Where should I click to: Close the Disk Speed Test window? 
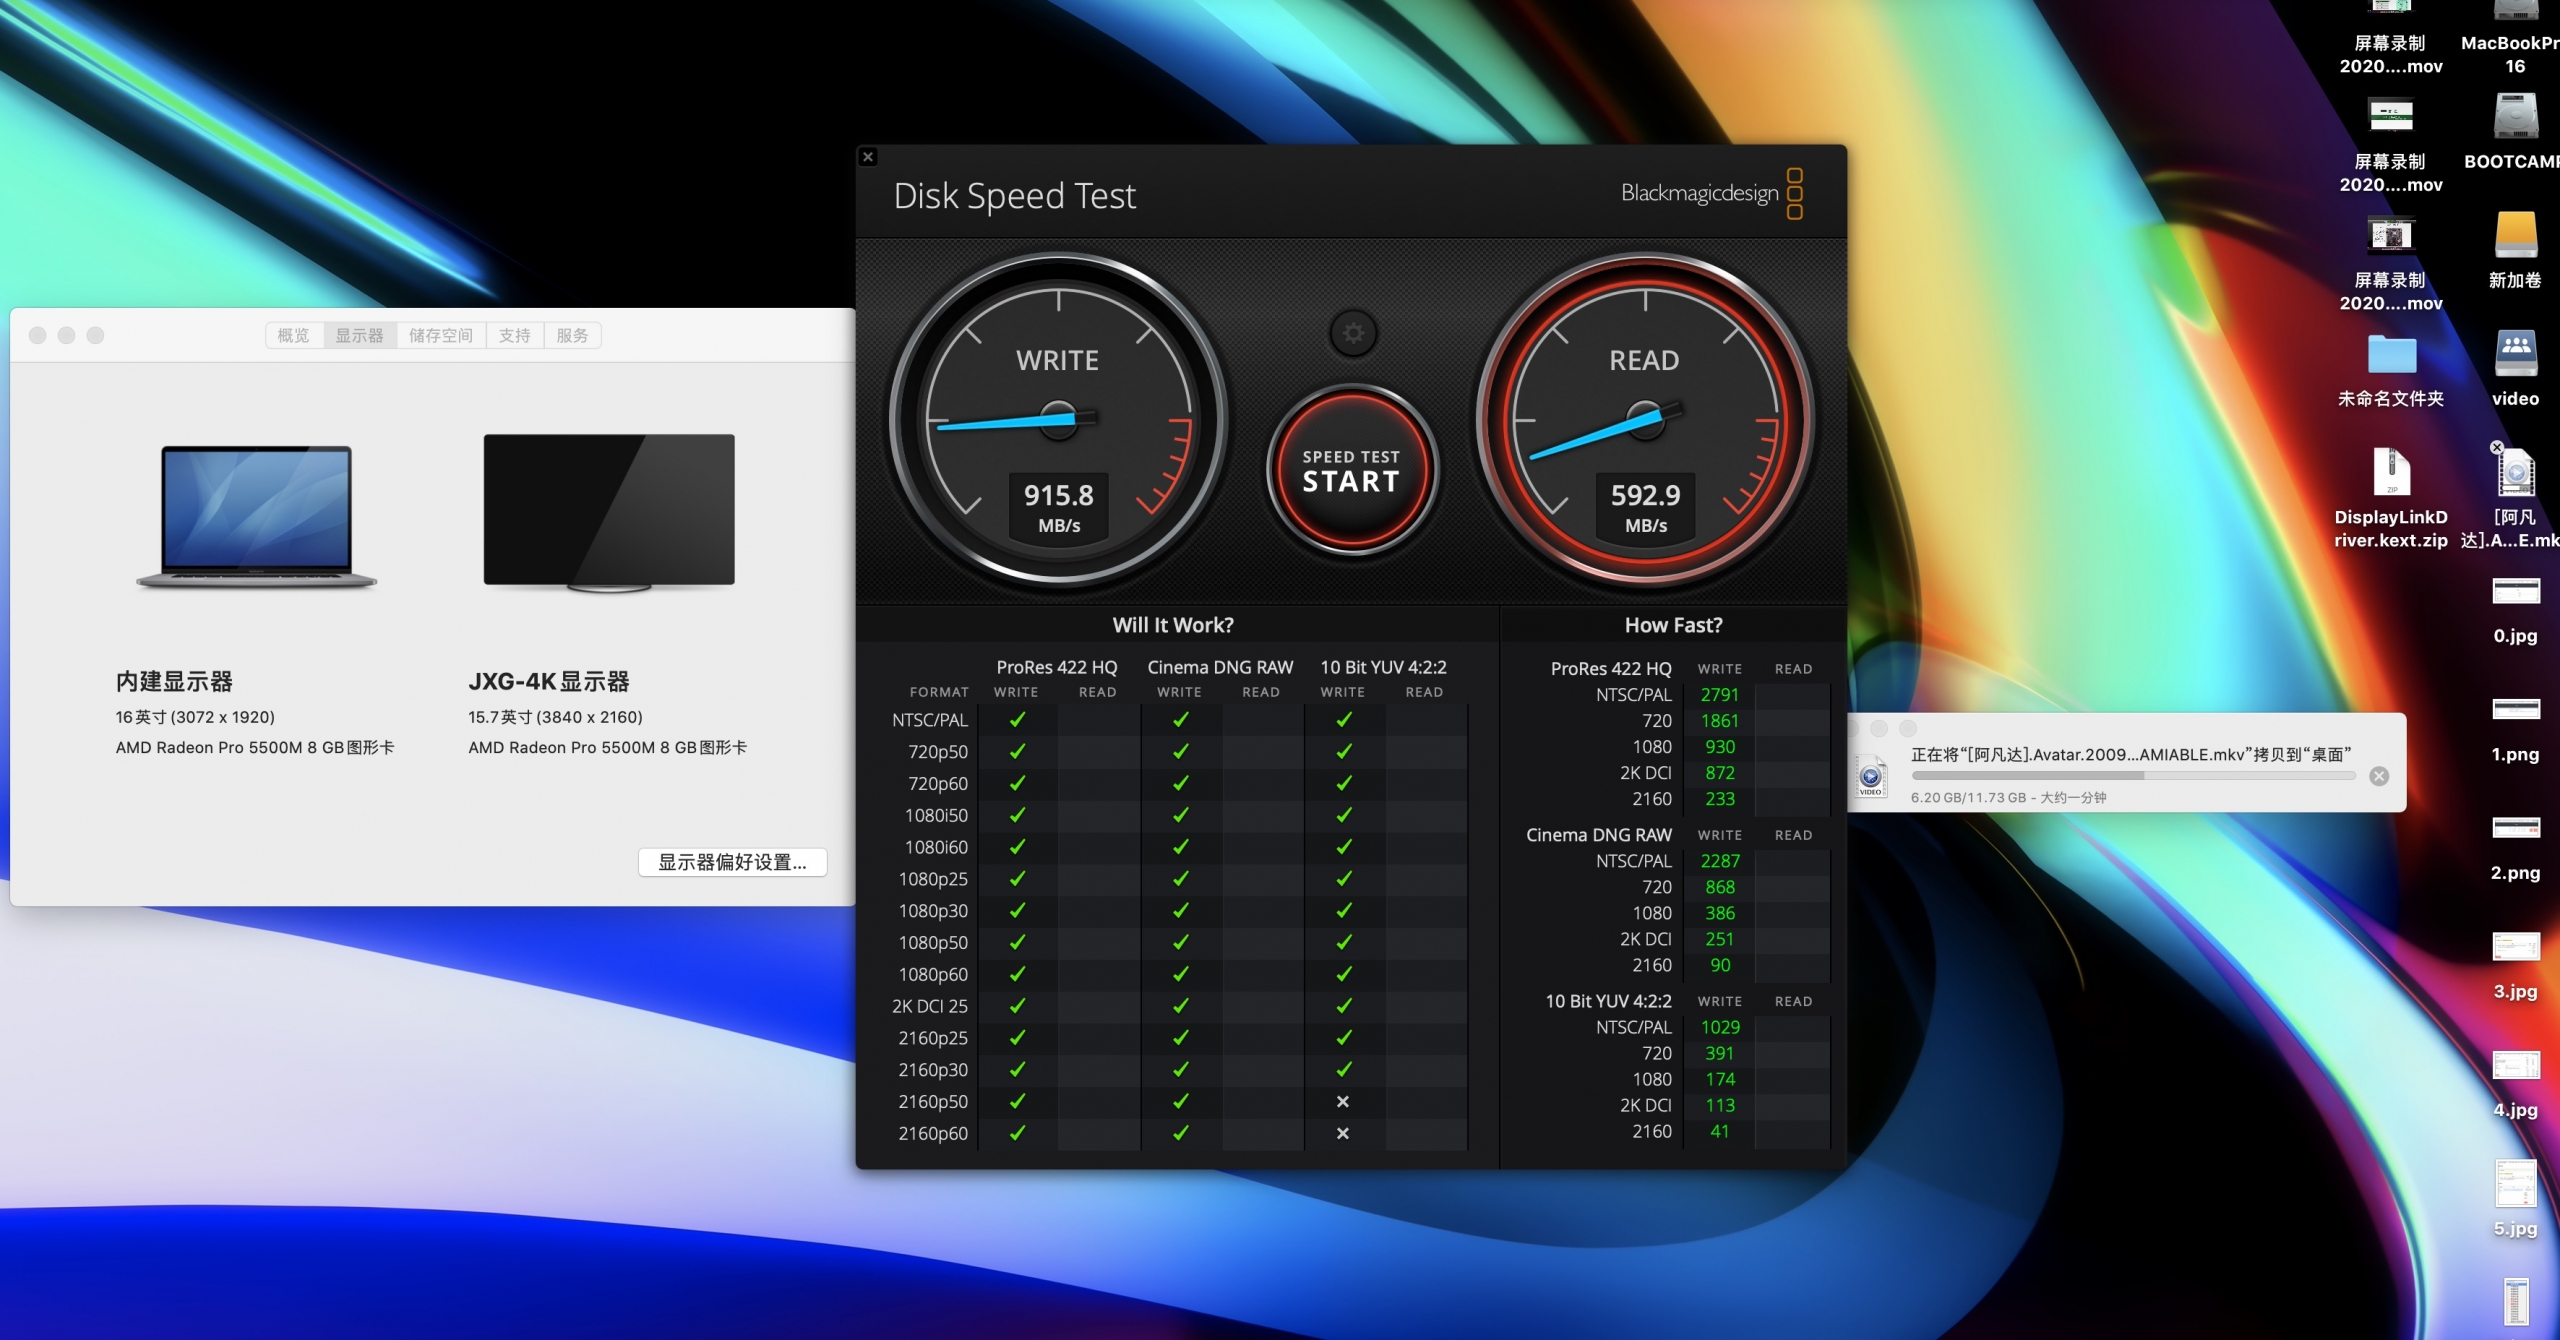868,157
